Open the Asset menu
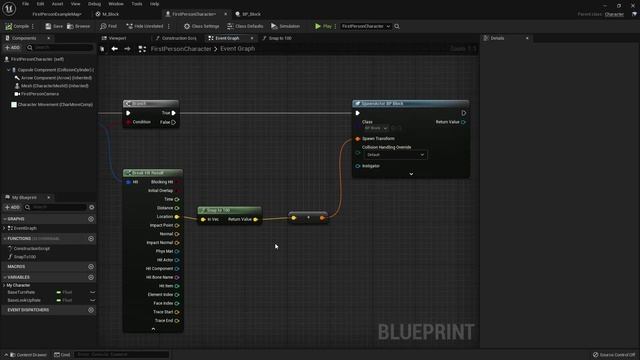 pyautogui.click(x=57, y=4)
